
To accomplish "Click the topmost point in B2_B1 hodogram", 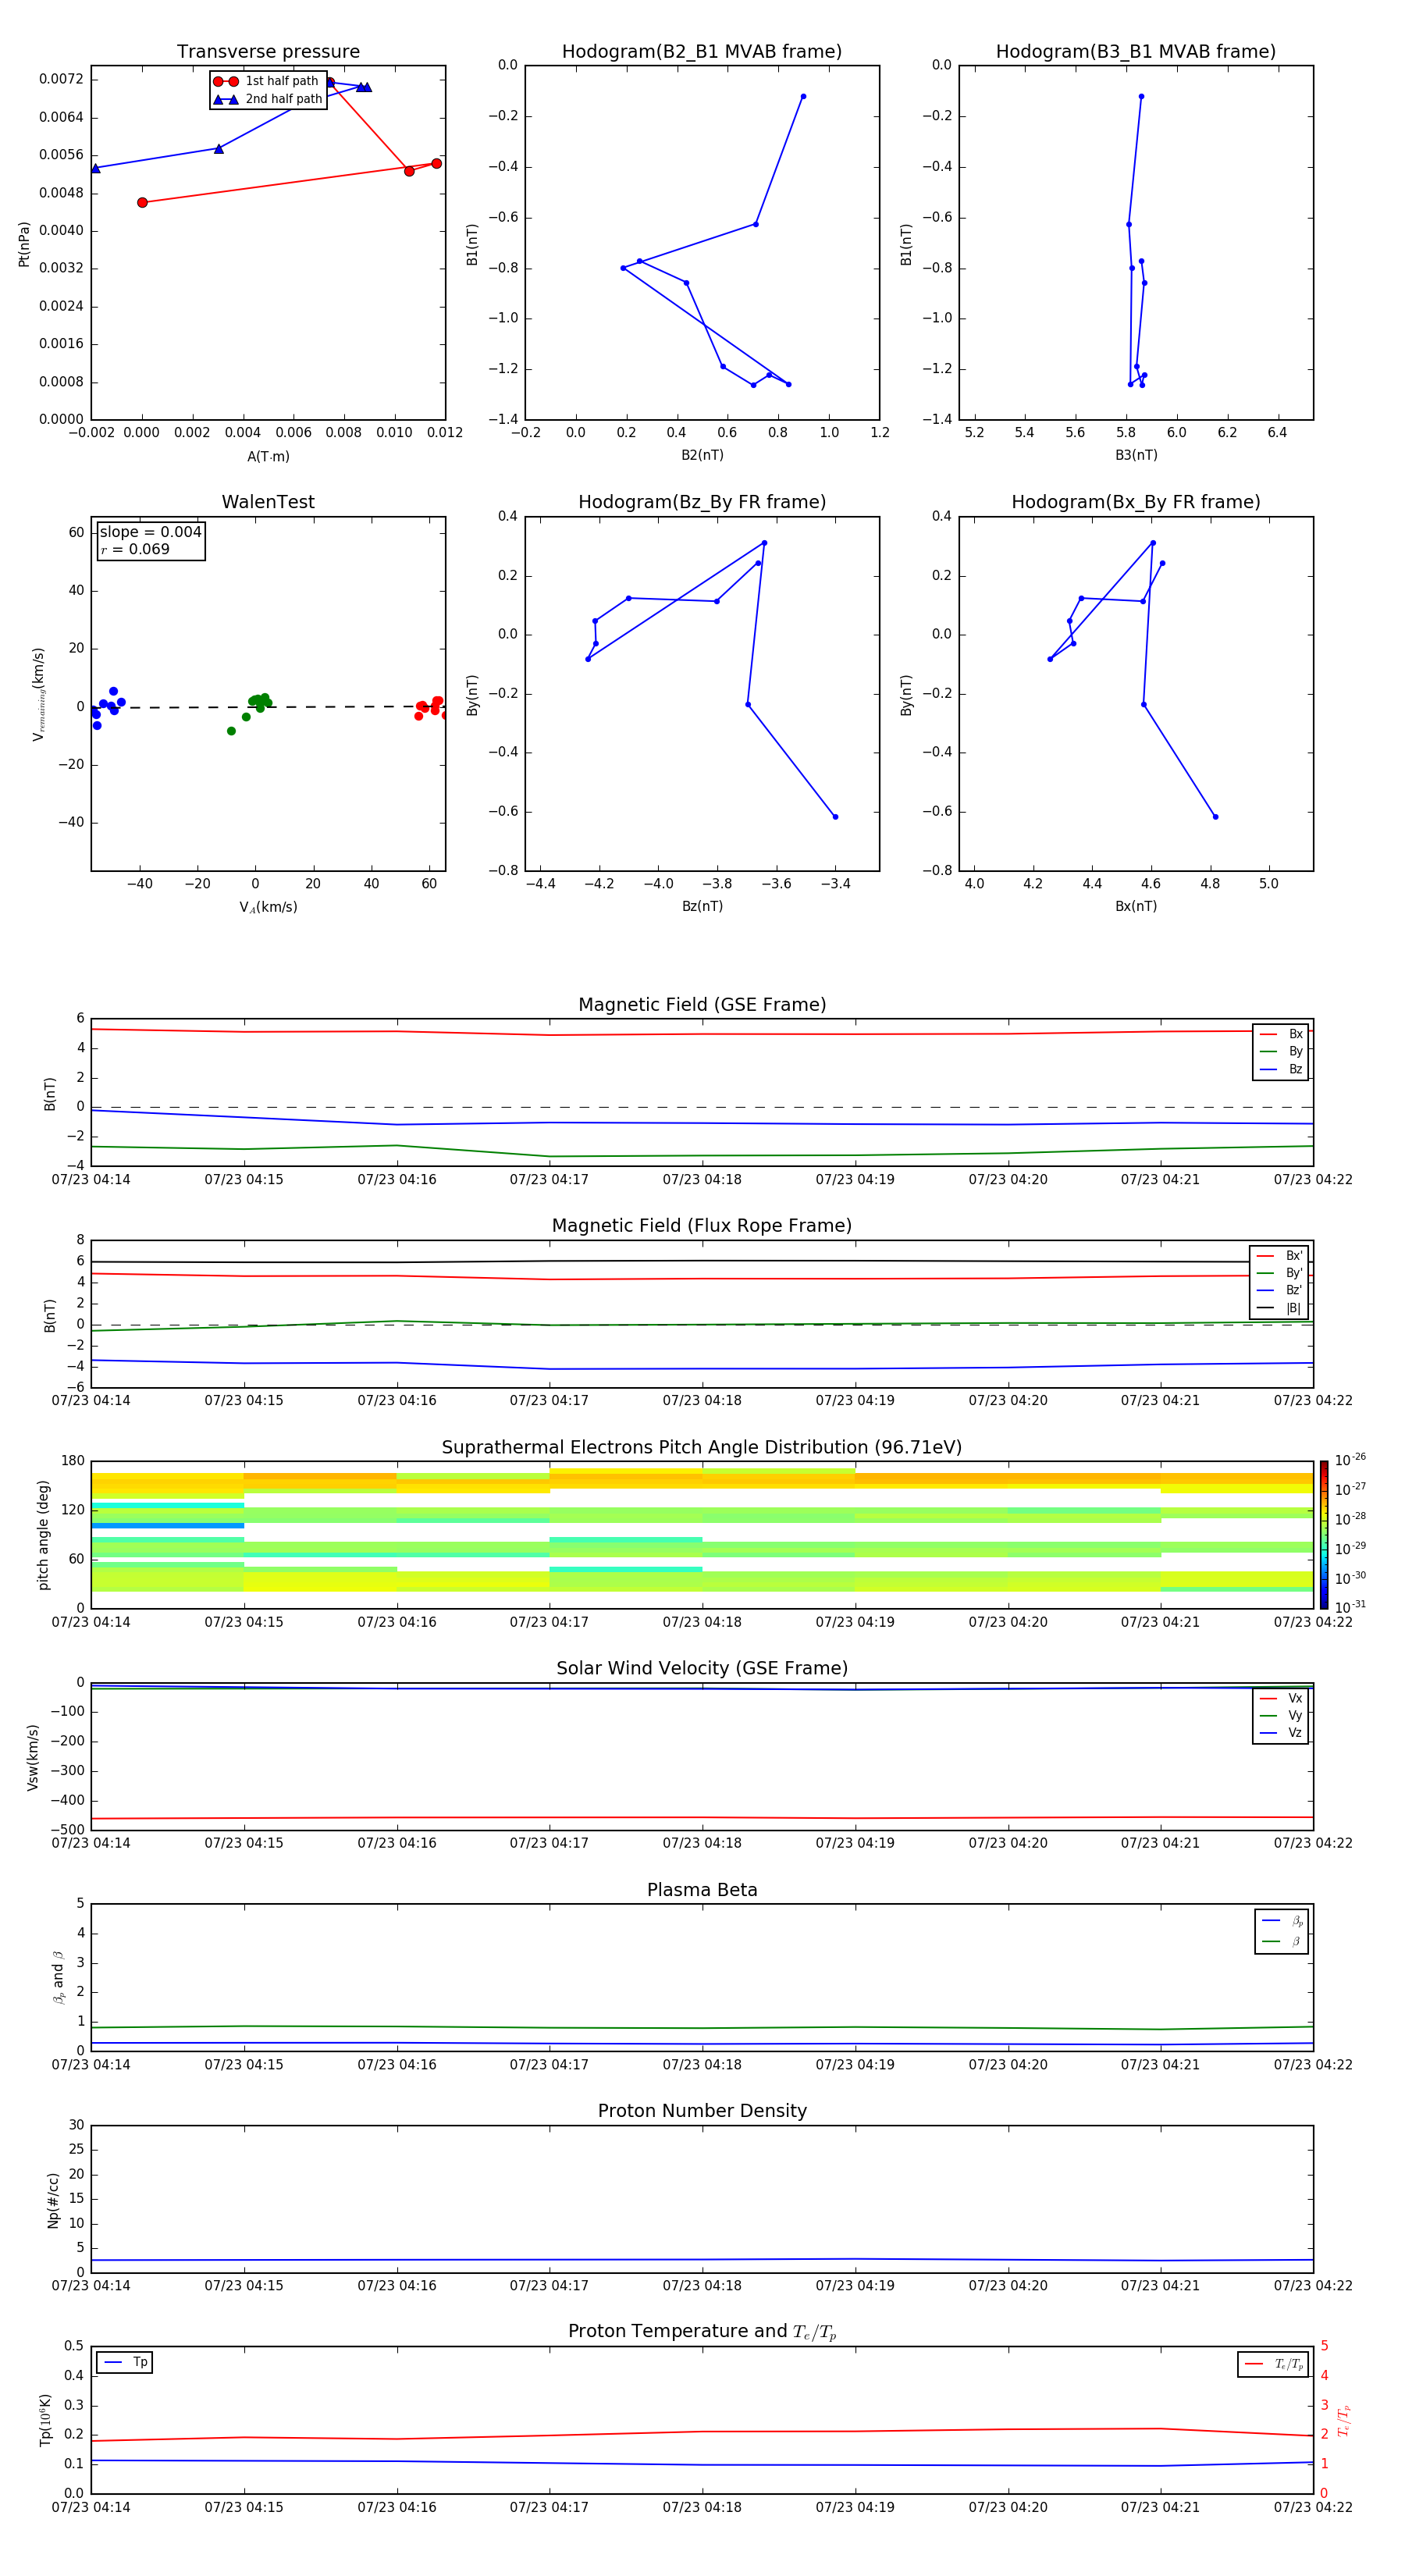I will coord(803,97).
